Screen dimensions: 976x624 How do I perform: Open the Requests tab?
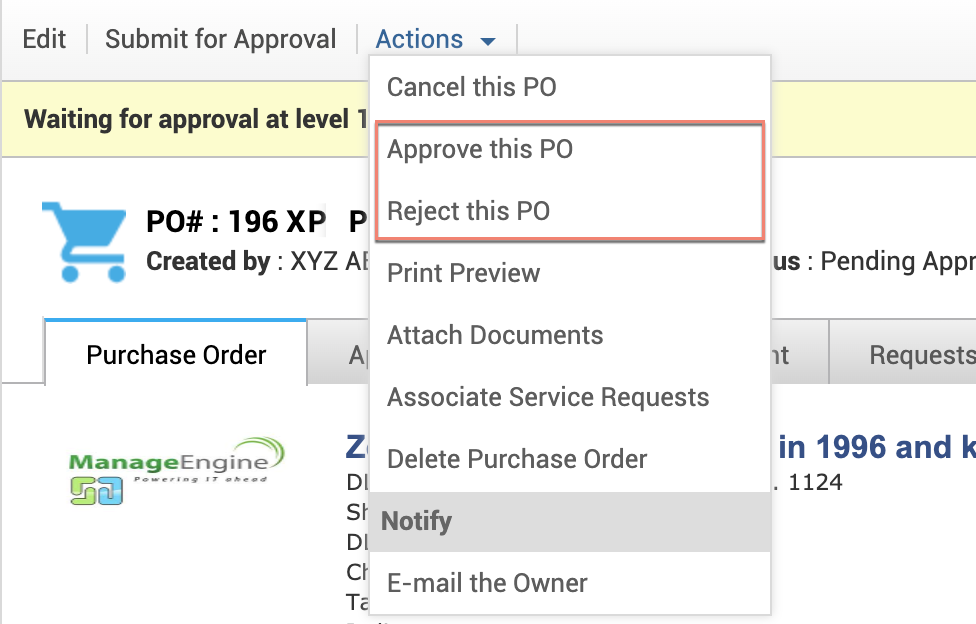click(x=920, y=354)
